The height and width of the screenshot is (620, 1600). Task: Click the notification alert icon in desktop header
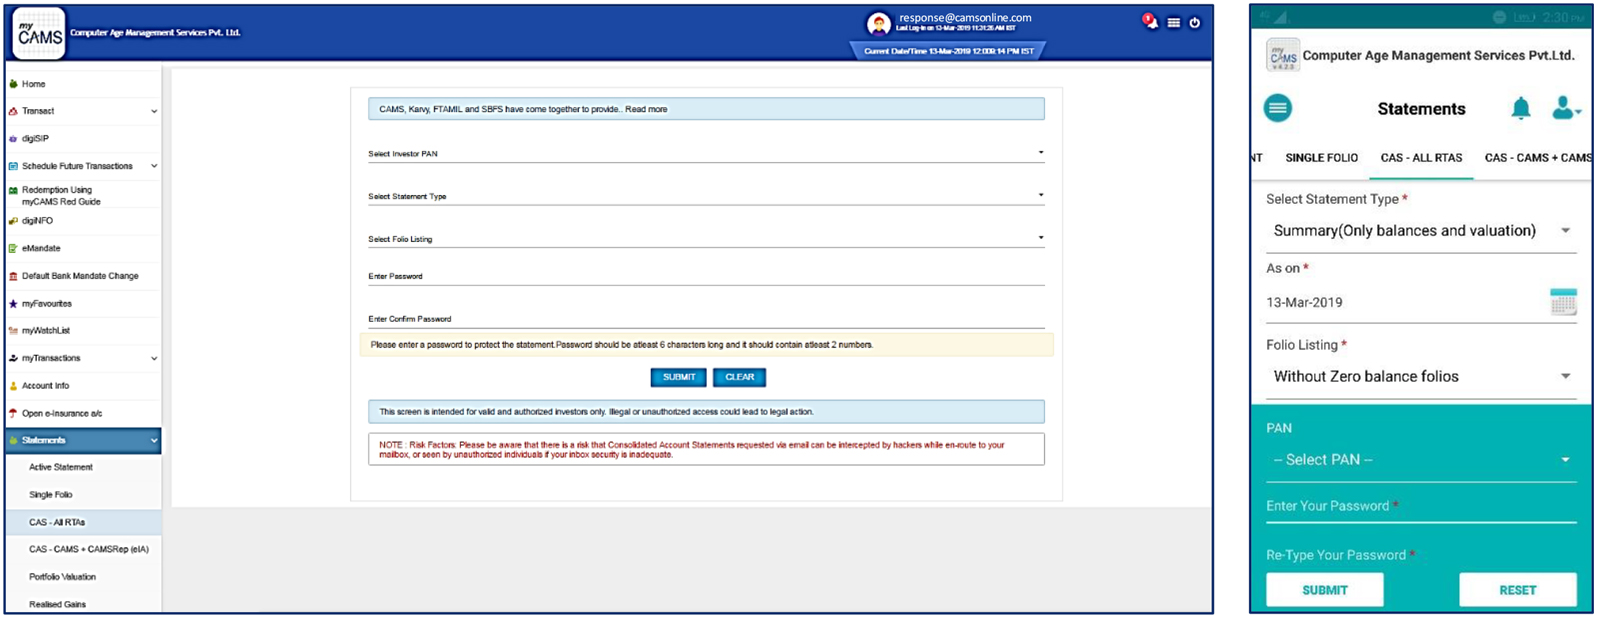pyautogui.click(x=1150, y=22)
